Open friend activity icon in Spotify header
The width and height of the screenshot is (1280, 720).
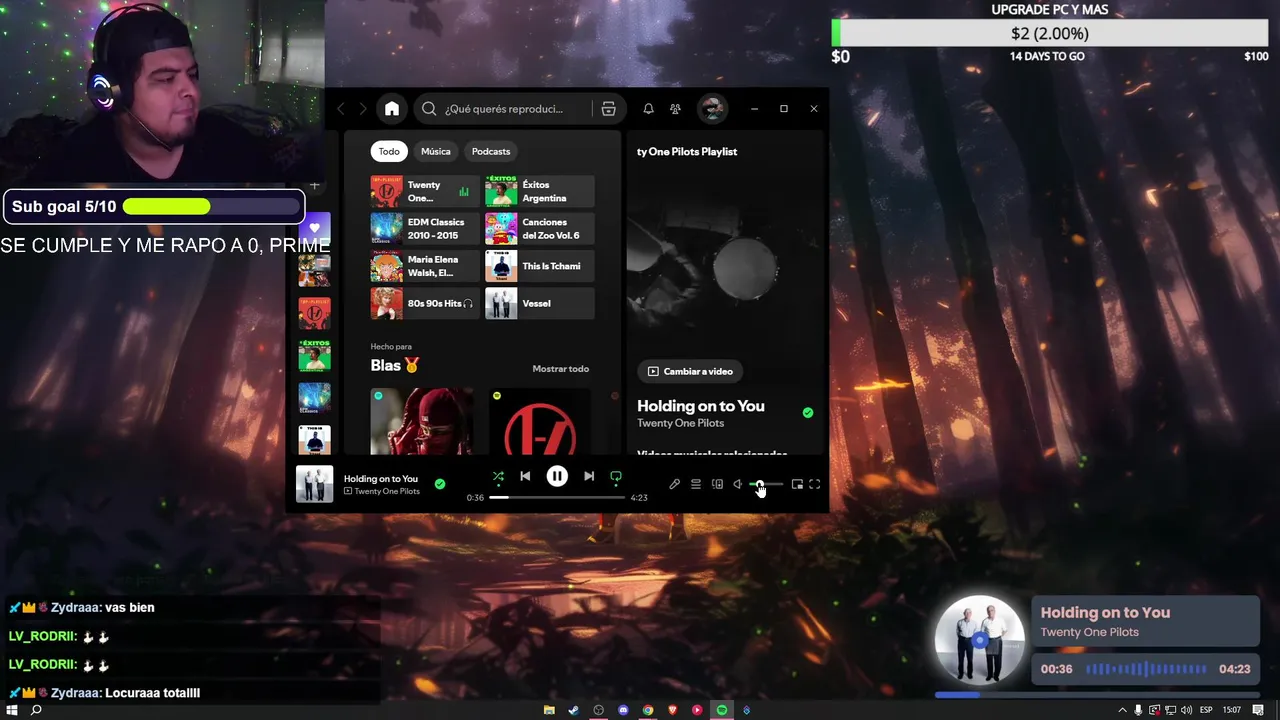pyautogui.click(x=675, y=109)
